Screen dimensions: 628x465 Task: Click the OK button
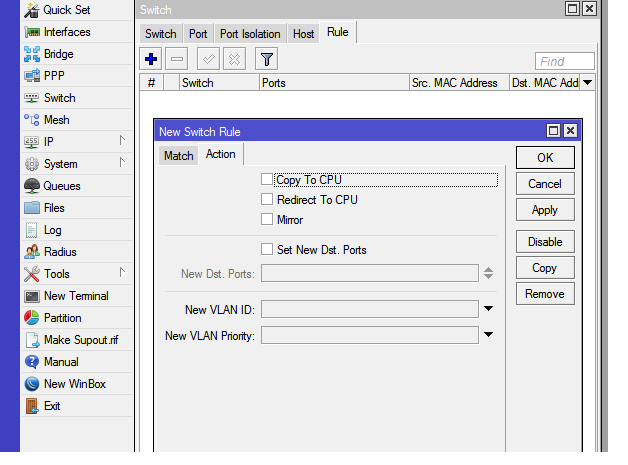click(545, 157)
